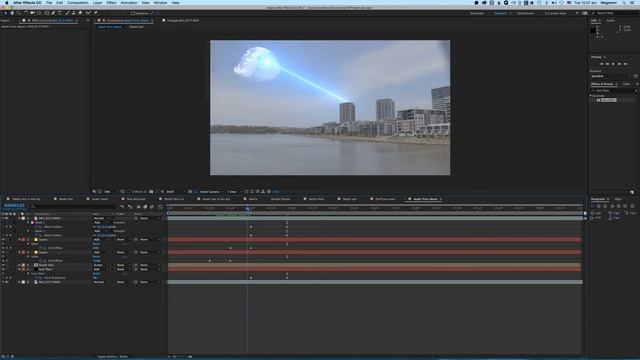
Task: Expand the Death Star layer twirl arrow
Action: click(x=19, y=265)
